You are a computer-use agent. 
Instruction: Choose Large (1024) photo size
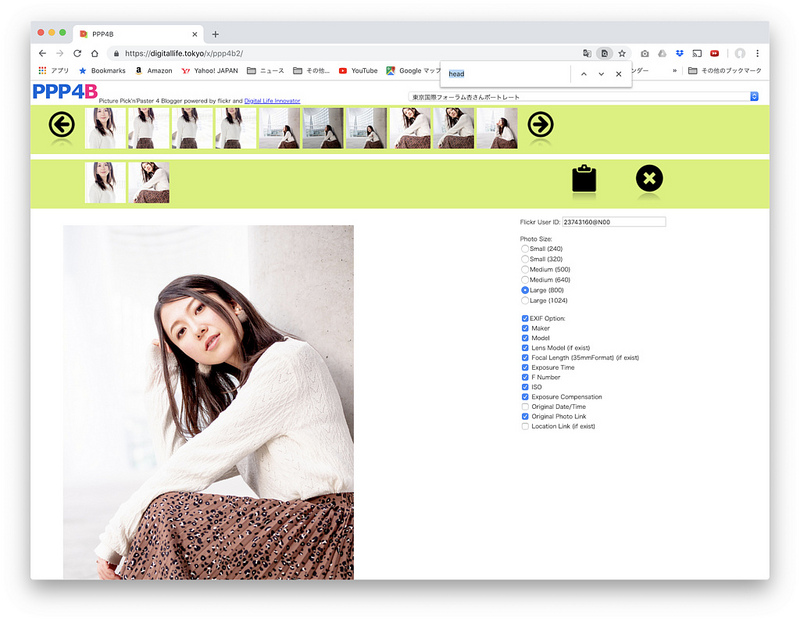point(526,300)
